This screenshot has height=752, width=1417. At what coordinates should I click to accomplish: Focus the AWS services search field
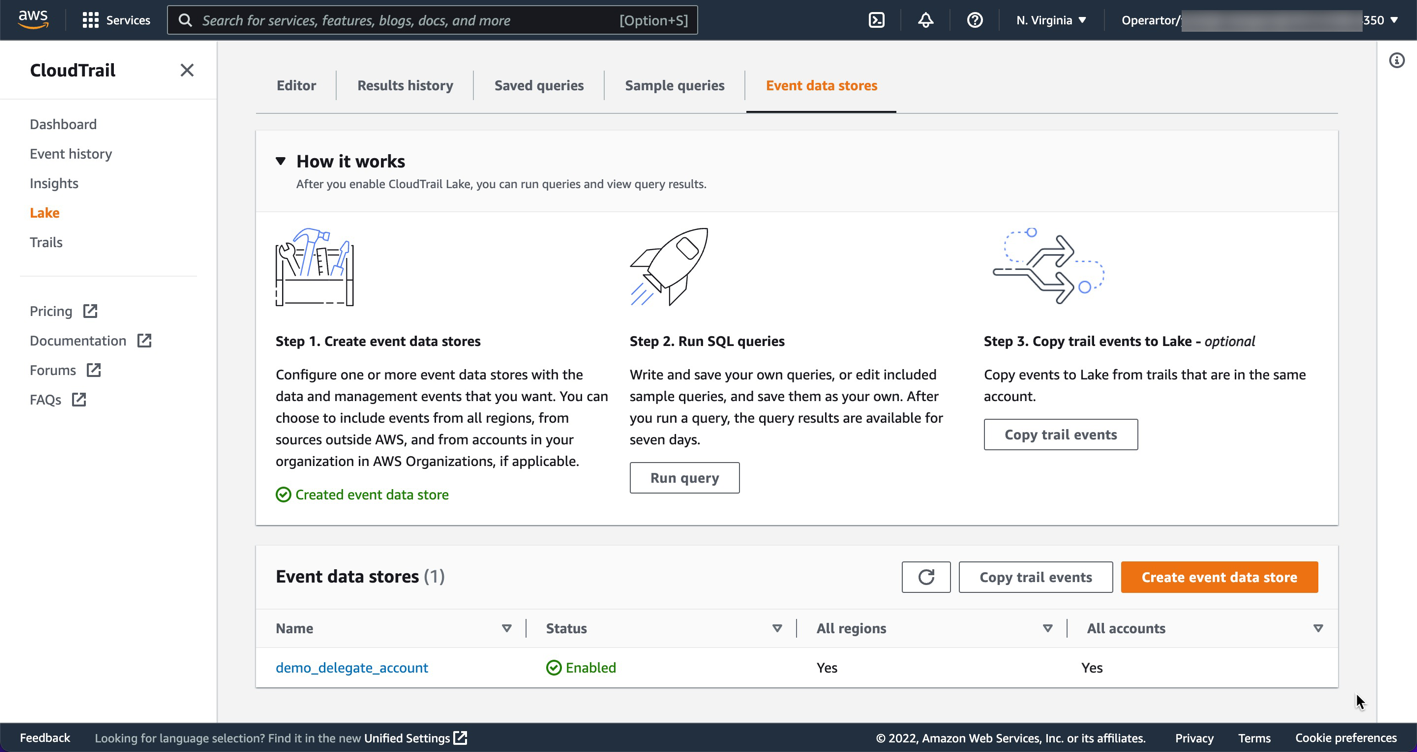[432, 20]
